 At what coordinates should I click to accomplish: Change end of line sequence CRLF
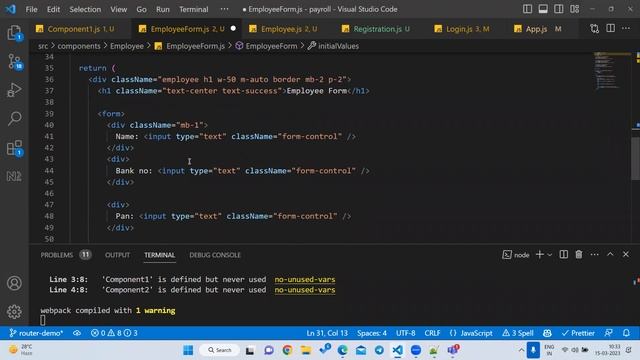pos(432,333)
